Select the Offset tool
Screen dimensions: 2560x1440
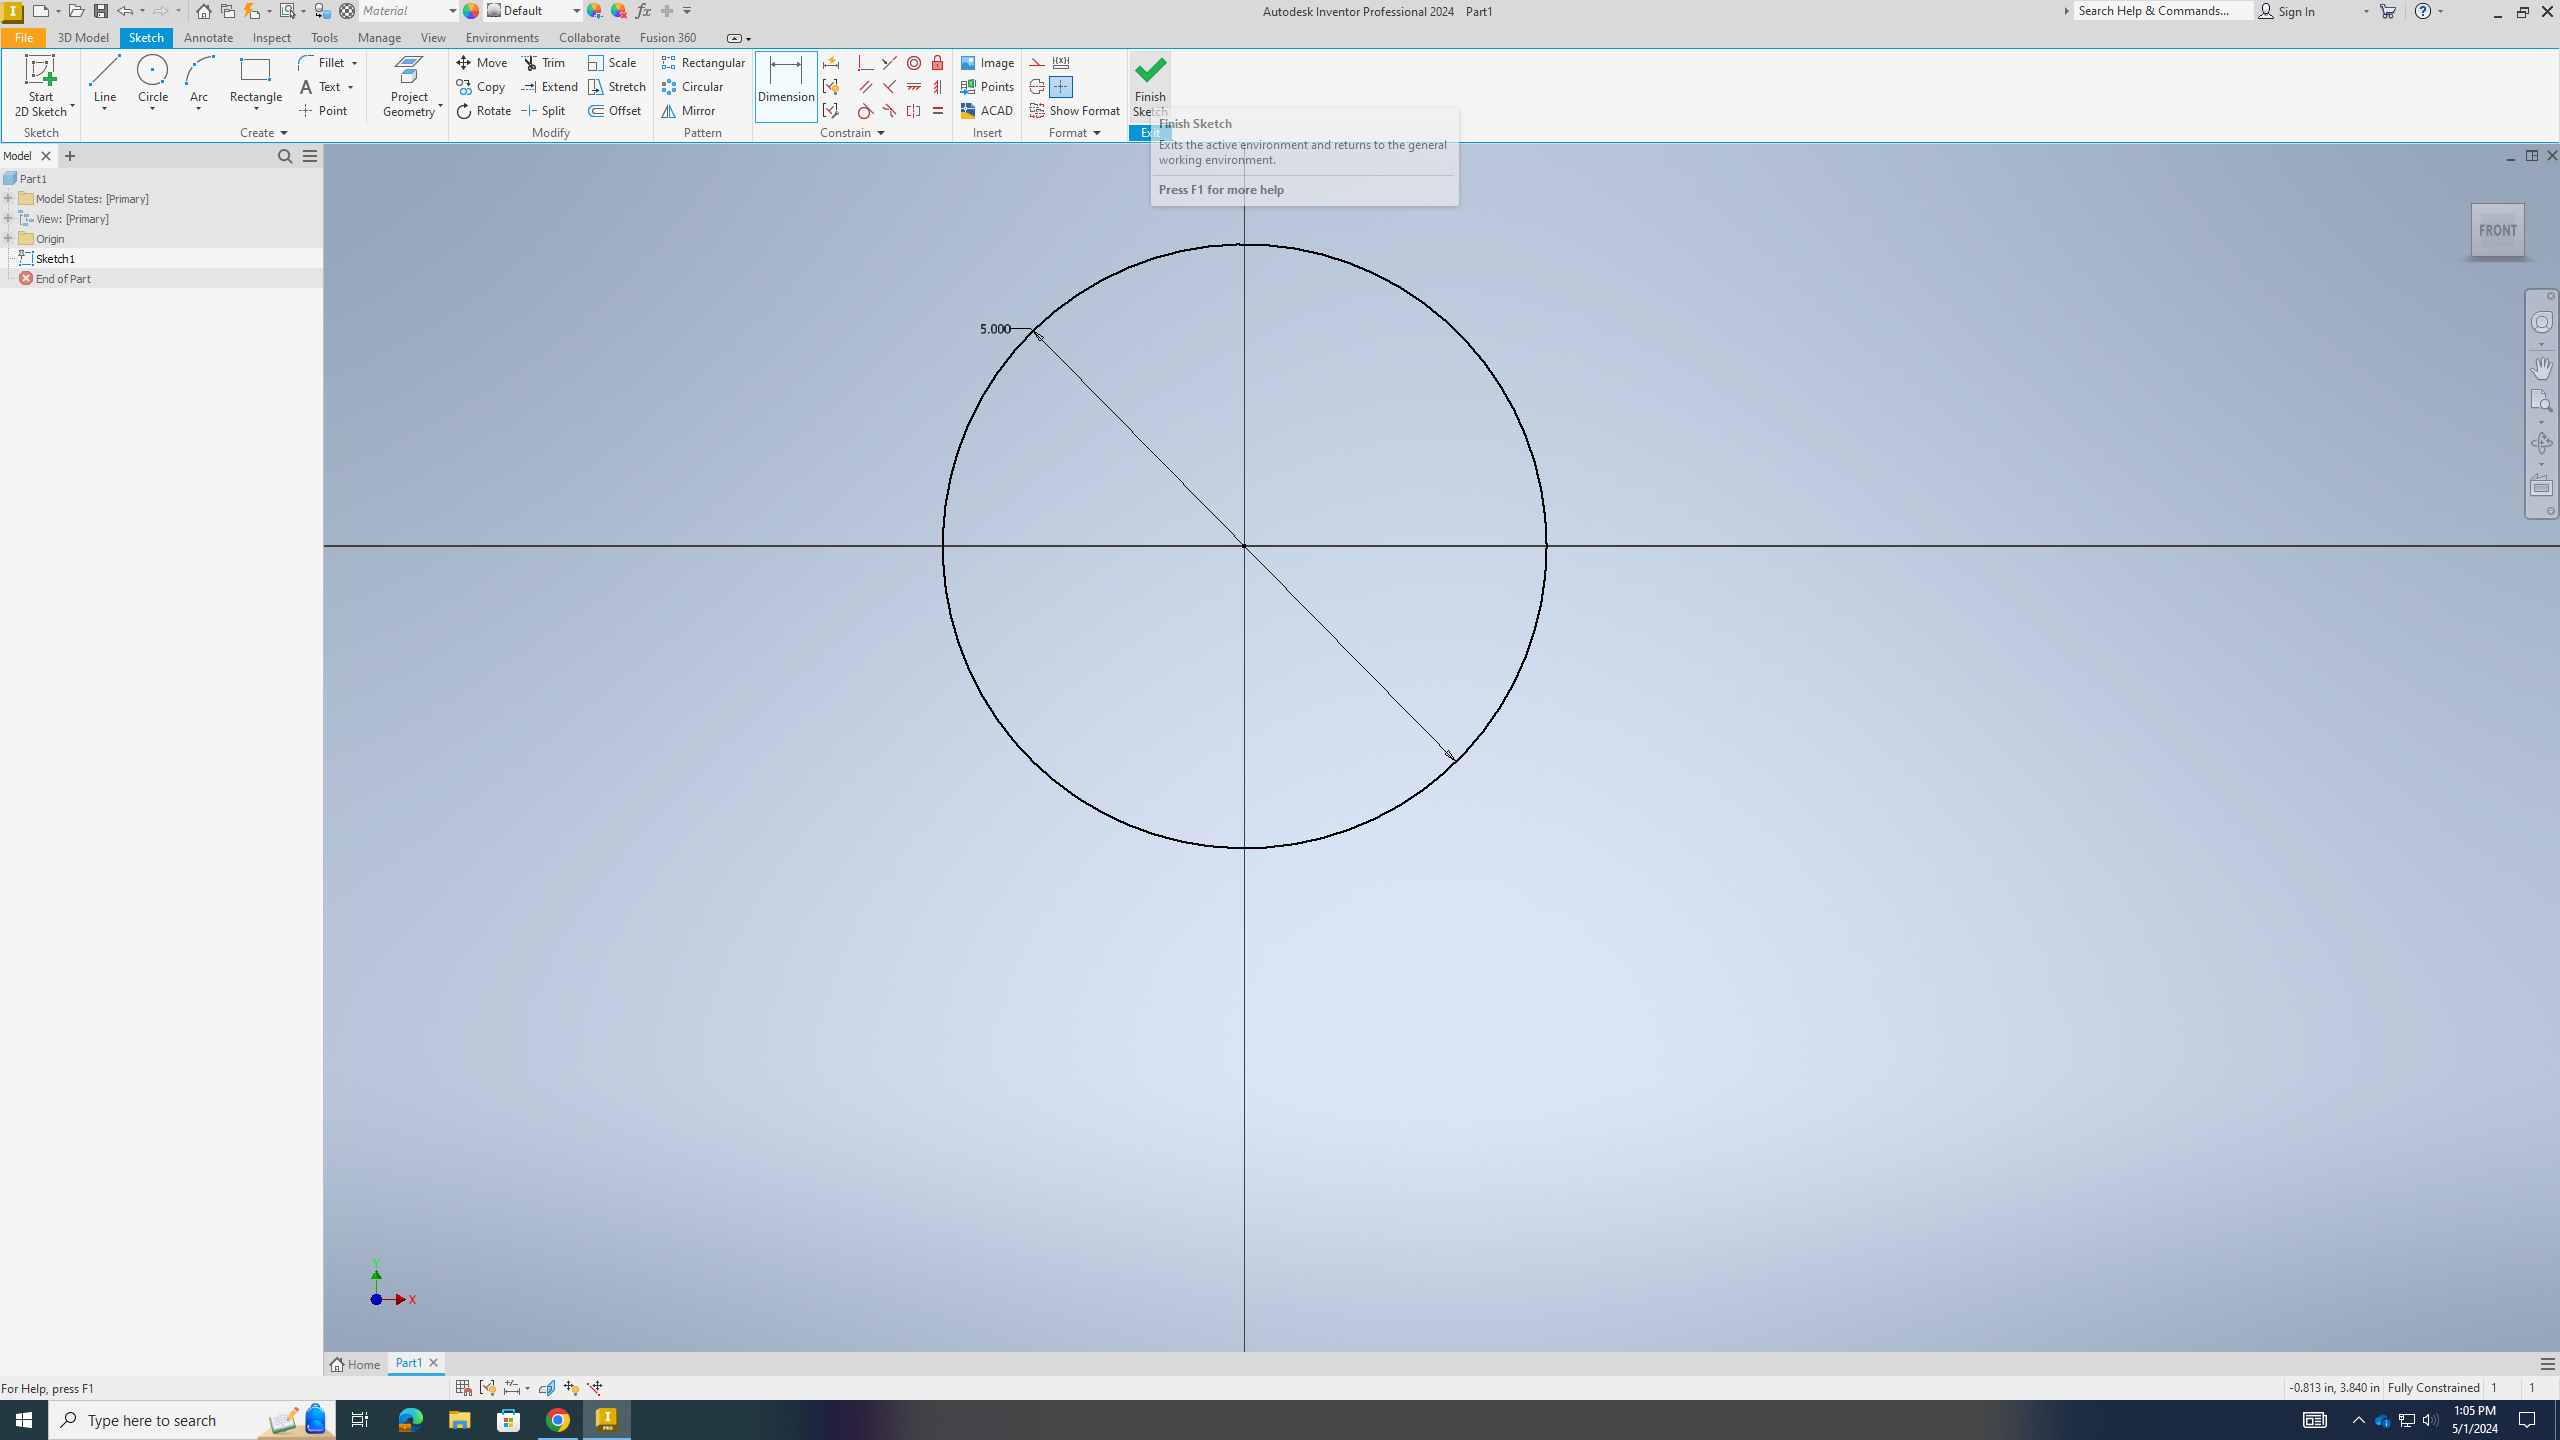point(615,111)
